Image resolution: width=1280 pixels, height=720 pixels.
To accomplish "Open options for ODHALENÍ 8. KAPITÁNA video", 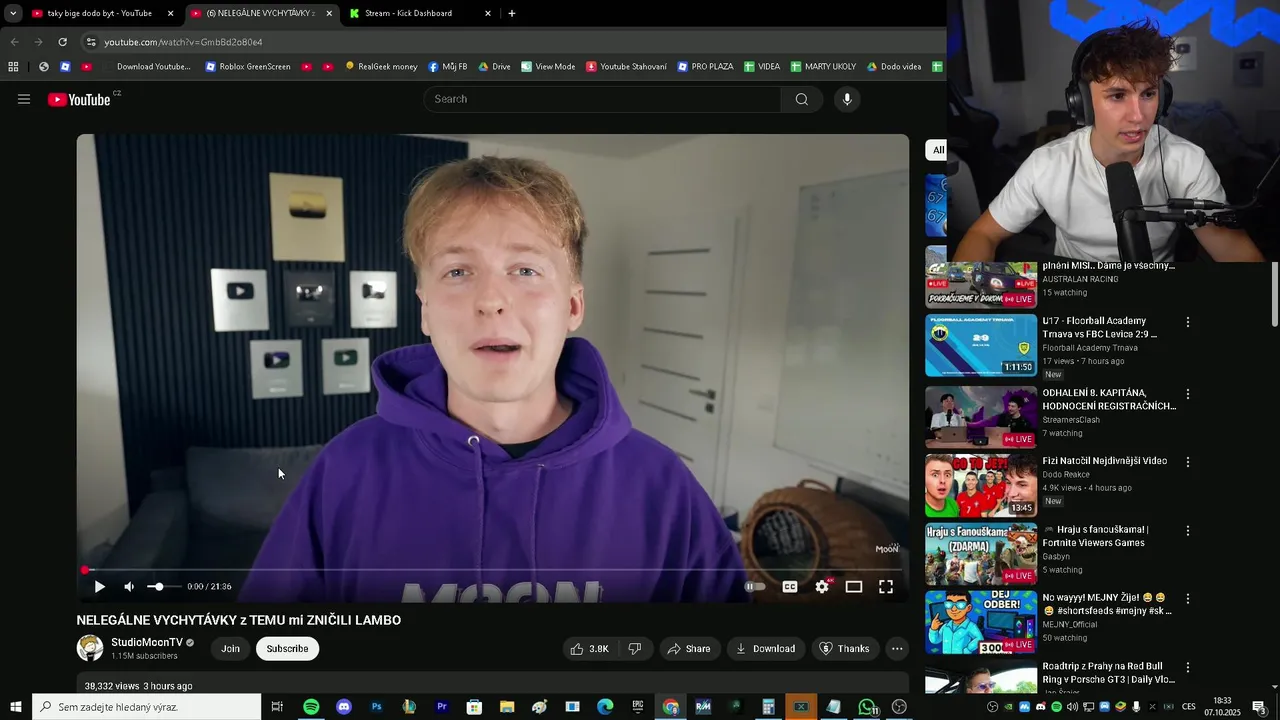I will coord(1188,394).
